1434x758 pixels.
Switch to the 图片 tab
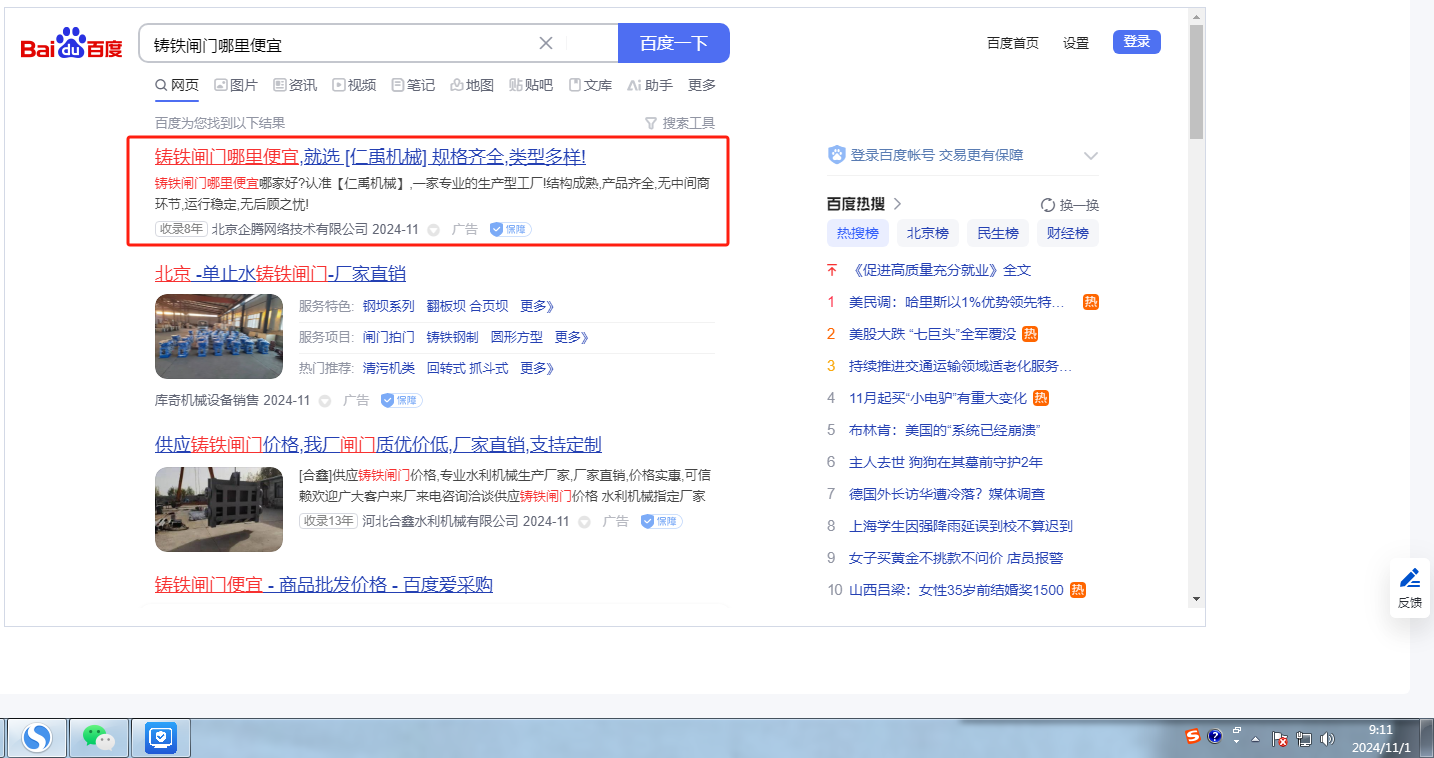235,85
